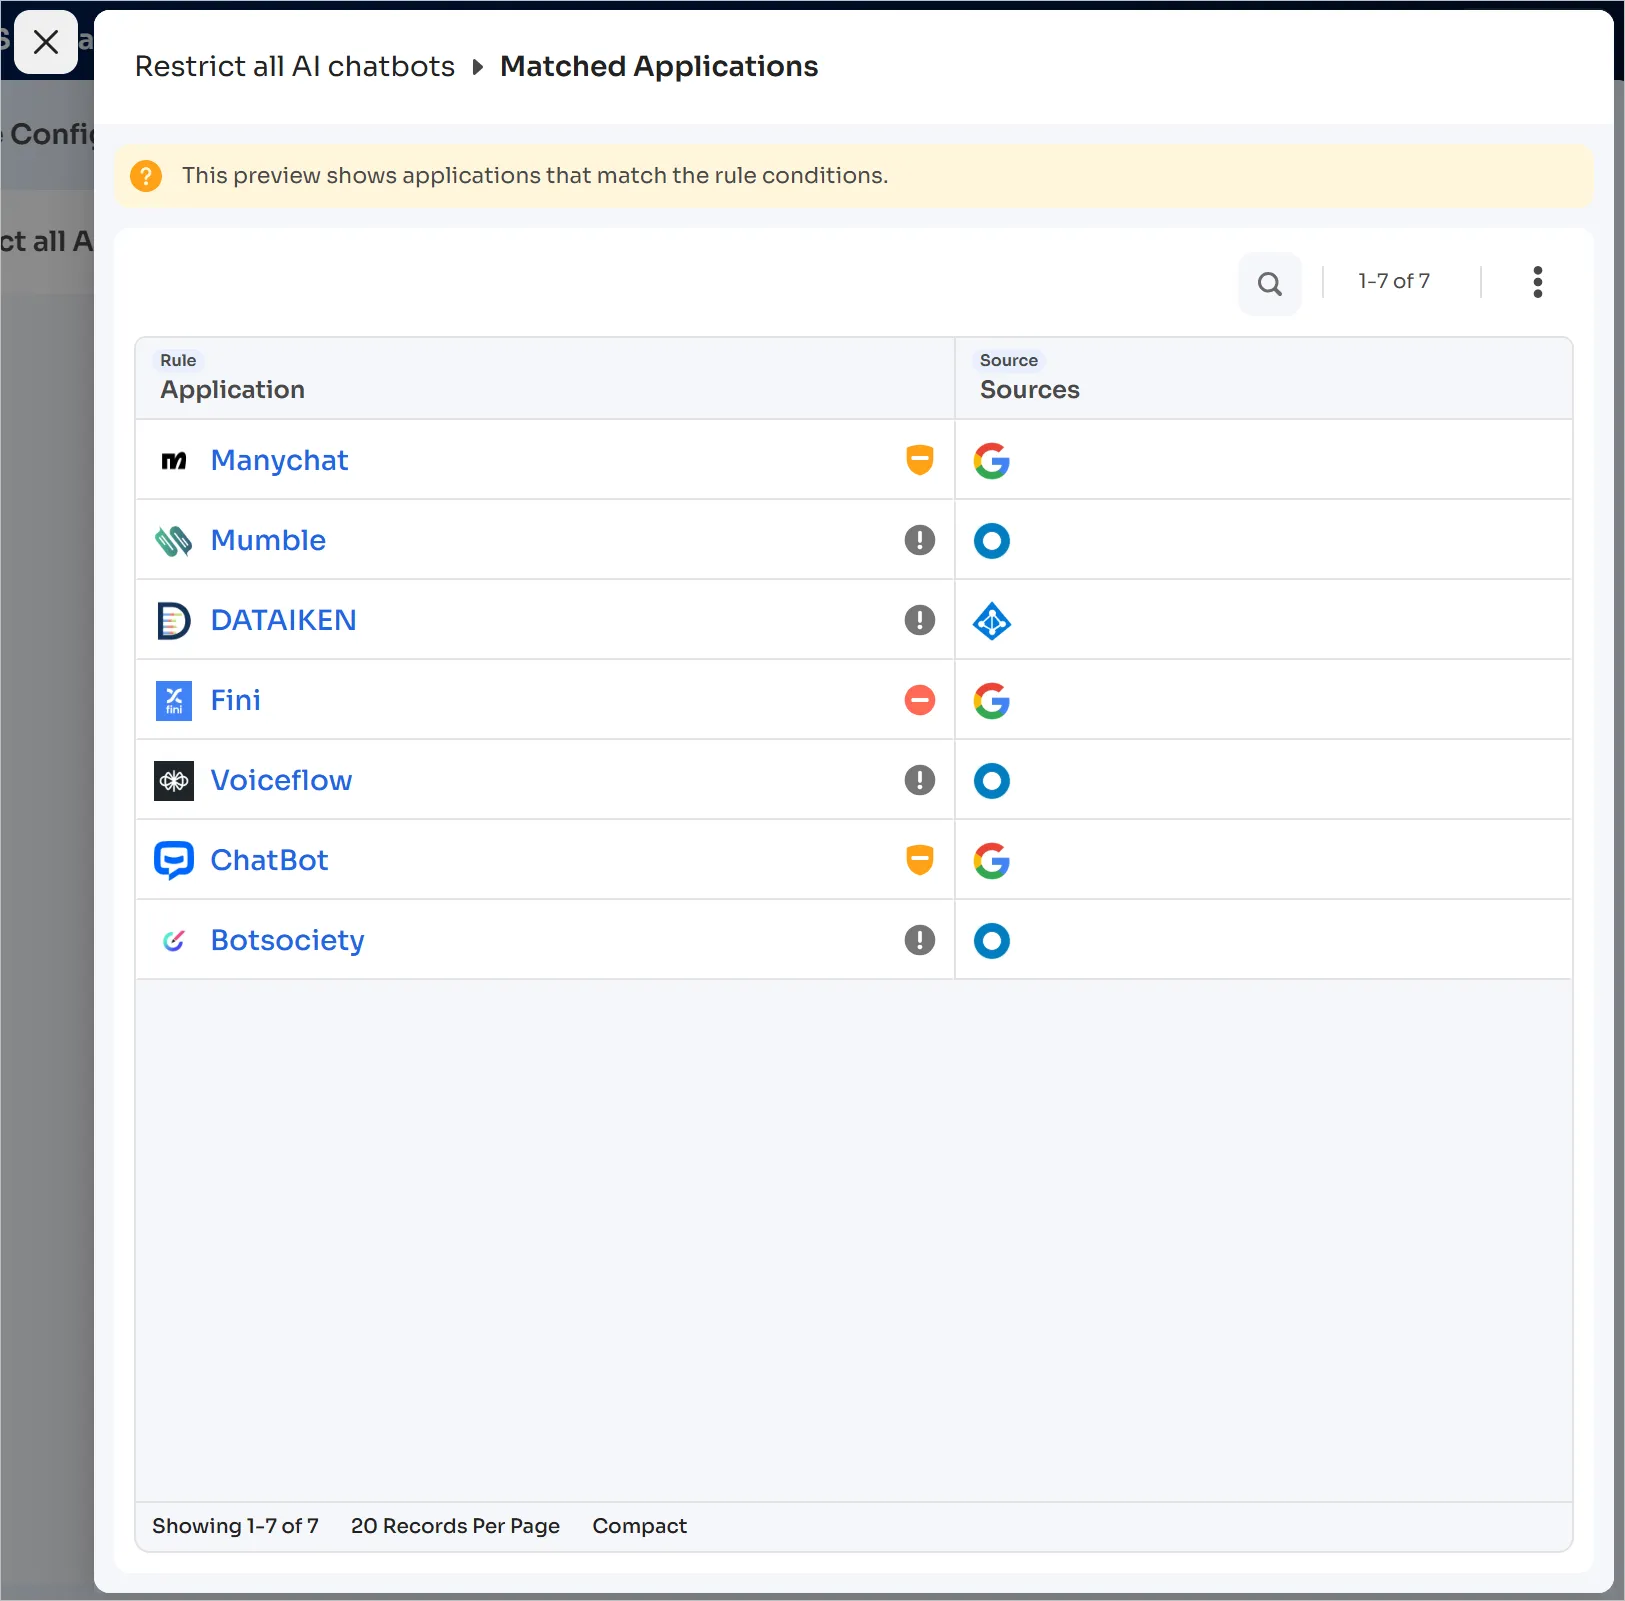The height and width of the screenshot is (1601, 1625).
Task: Click the Manychat app logo
Action: [x=174, y=460]
